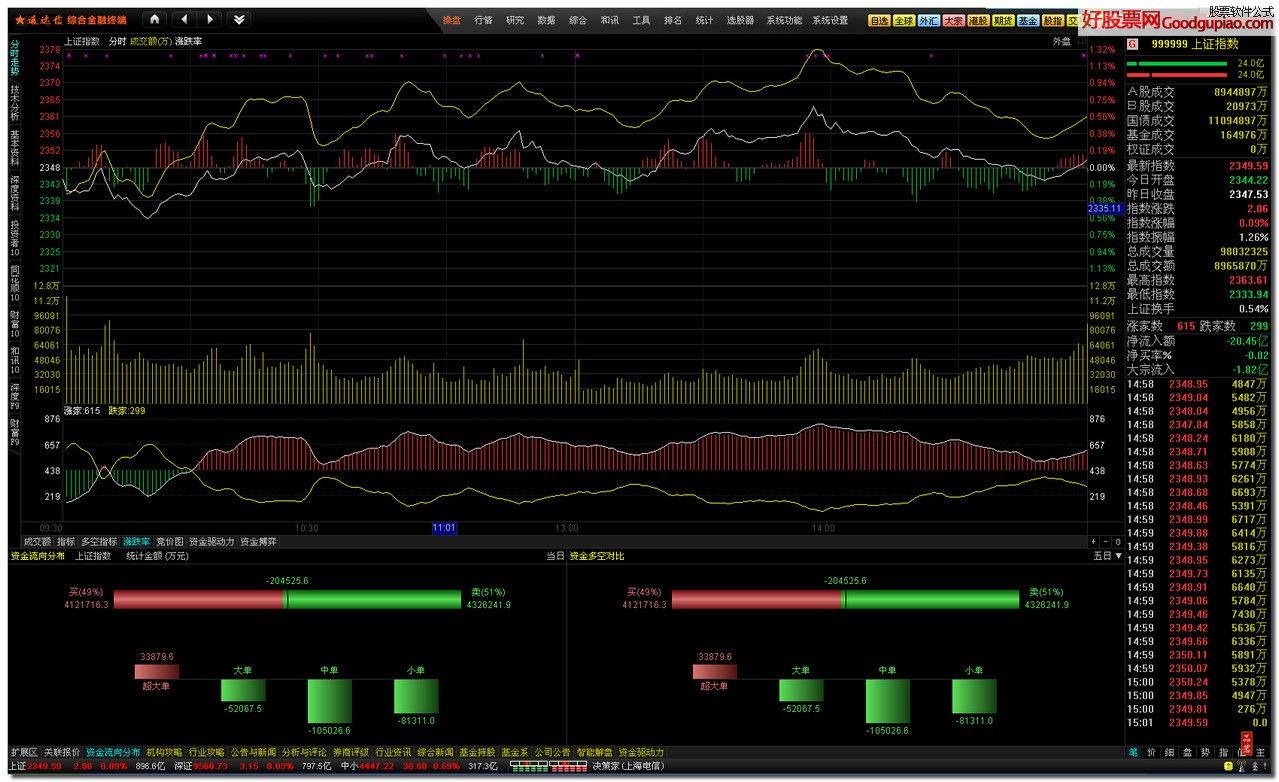Click the 基金 quick button

(1028, 20)
